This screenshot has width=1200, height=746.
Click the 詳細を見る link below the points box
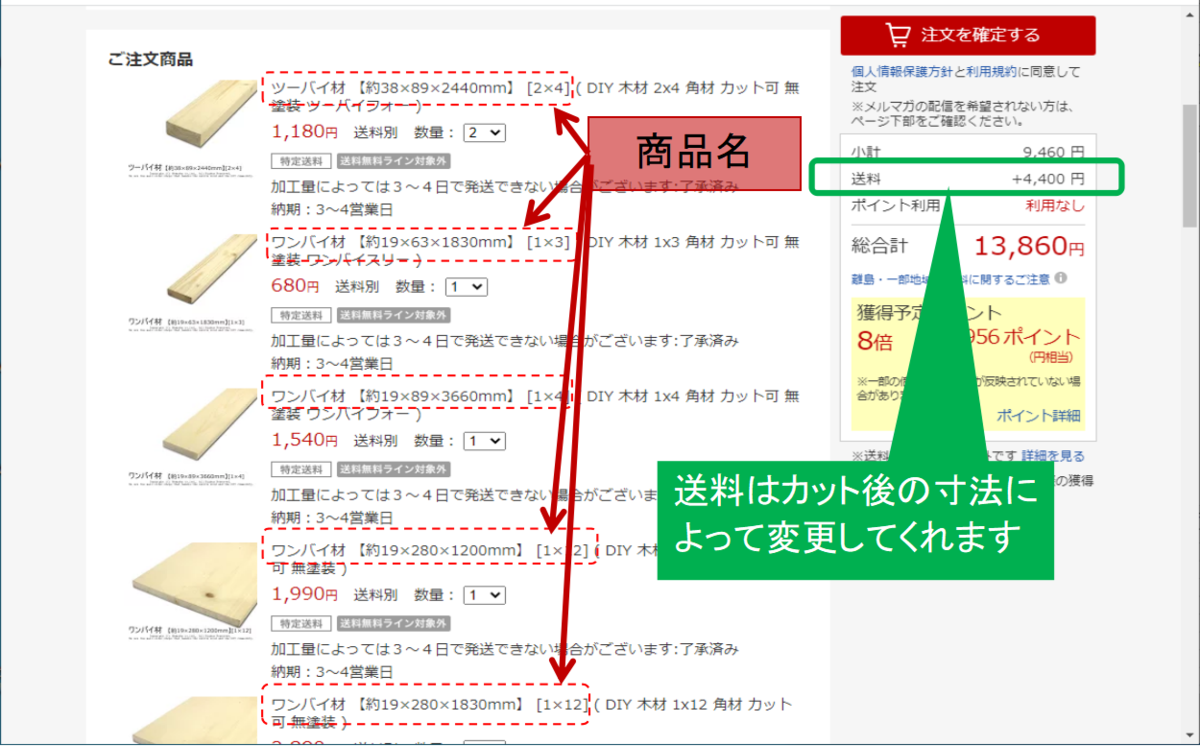point(1053,456)
